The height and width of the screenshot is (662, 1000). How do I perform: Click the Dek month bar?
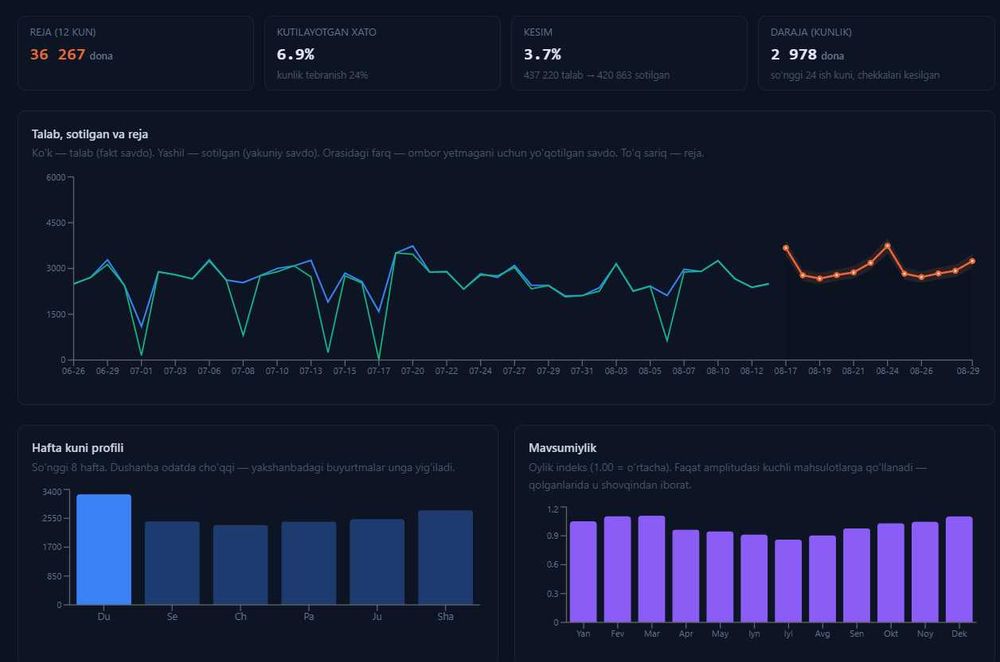[959, 570]
